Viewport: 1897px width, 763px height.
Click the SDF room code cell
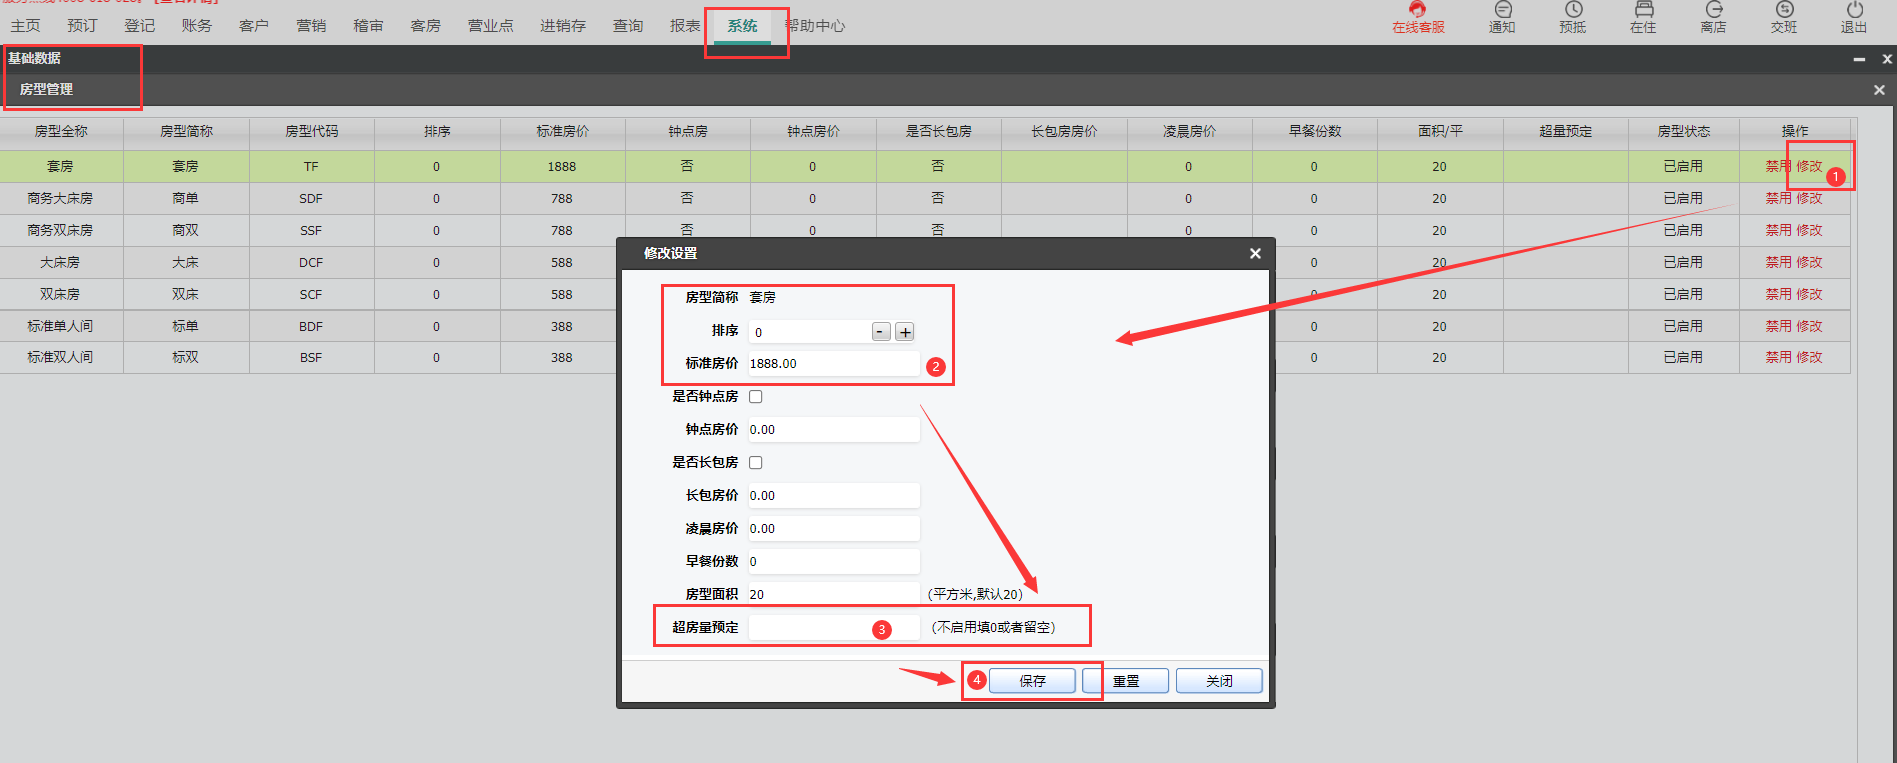(x=311, y=198)
